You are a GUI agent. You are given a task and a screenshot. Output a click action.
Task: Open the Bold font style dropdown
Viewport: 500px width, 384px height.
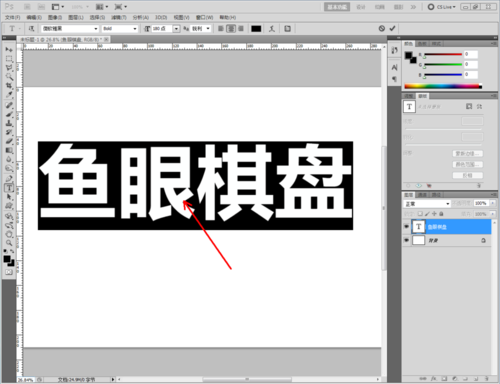tap(120, 29)
